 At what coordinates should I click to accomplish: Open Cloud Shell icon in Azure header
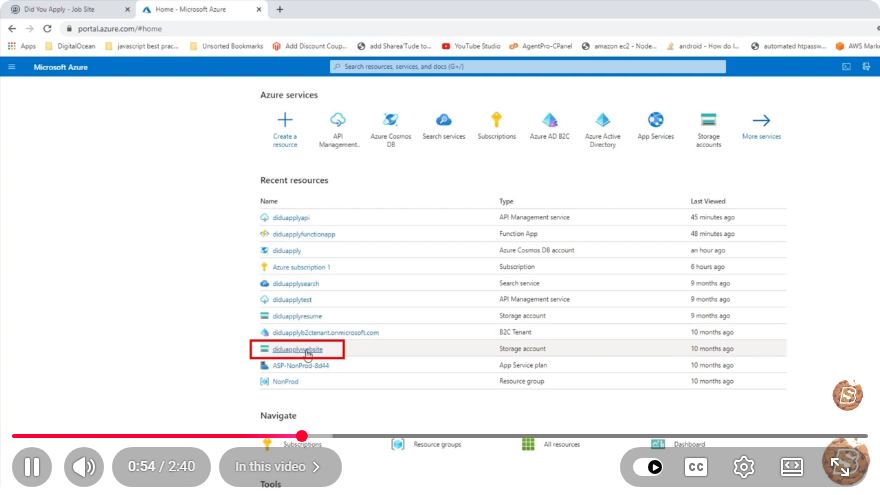point(846,67)
